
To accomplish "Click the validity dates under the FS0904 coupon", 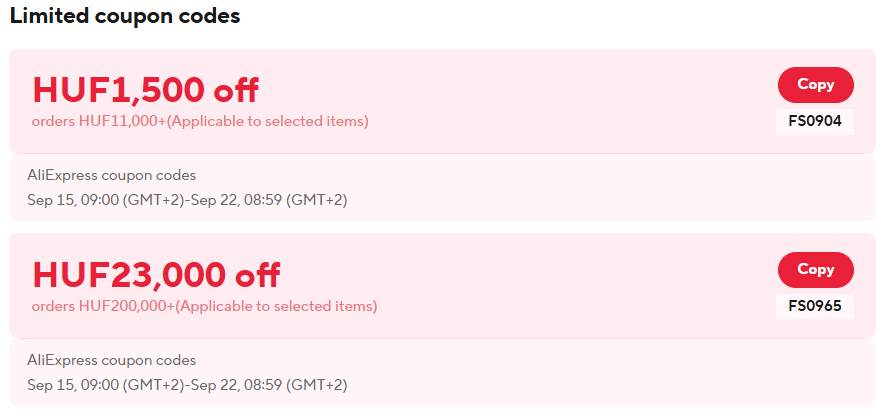I will click(187, 200).
